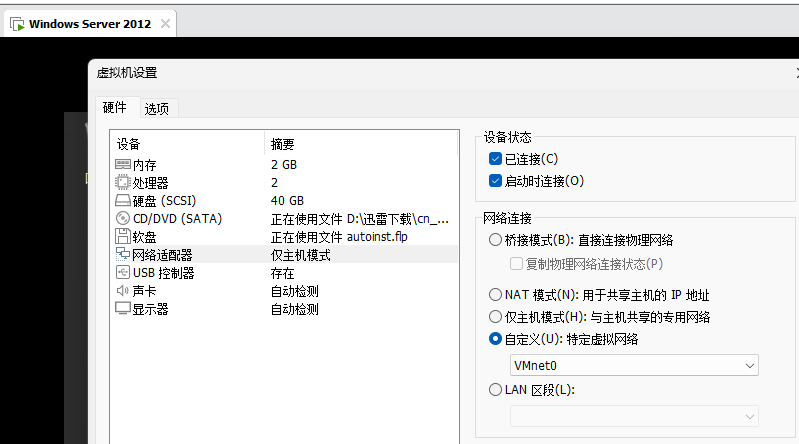799x444 pixels.
Task: Click the 2 GB memory summary
Action: point(284,165)
